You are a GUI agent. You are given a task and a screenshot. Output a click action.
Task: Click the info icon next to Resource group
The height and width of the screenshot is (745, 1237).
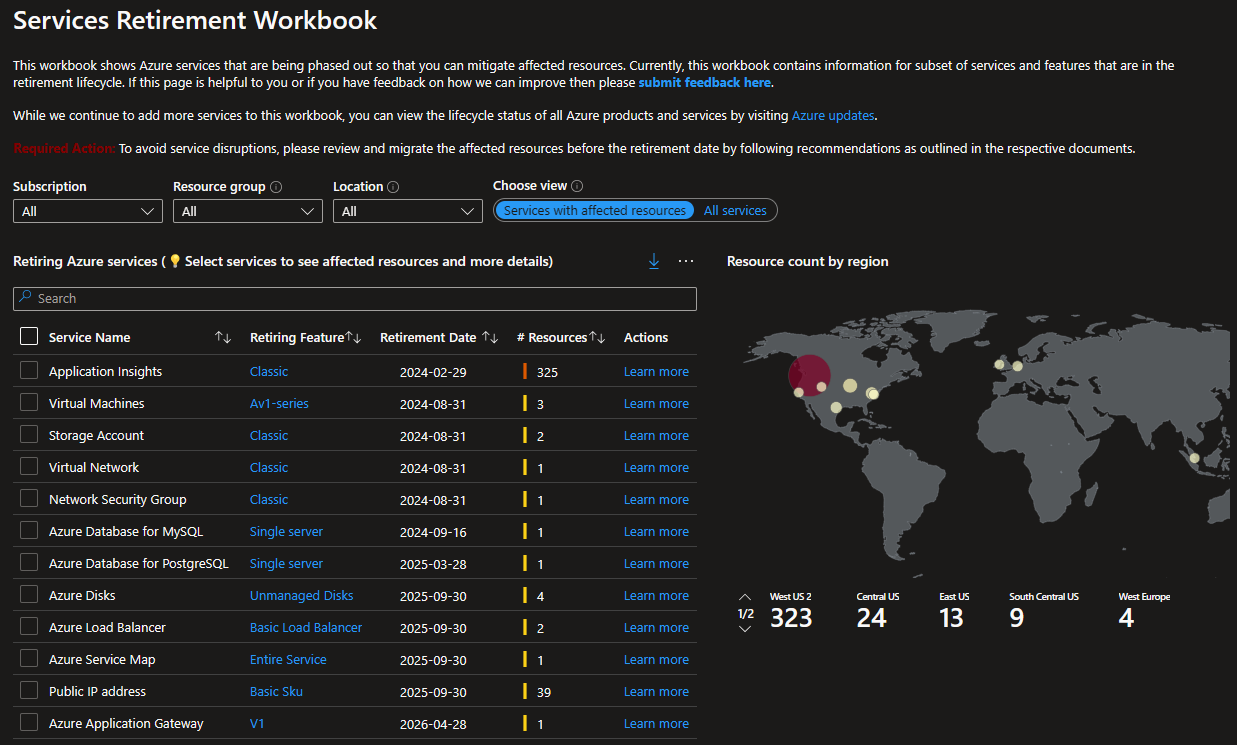click(x=276, y=187)
